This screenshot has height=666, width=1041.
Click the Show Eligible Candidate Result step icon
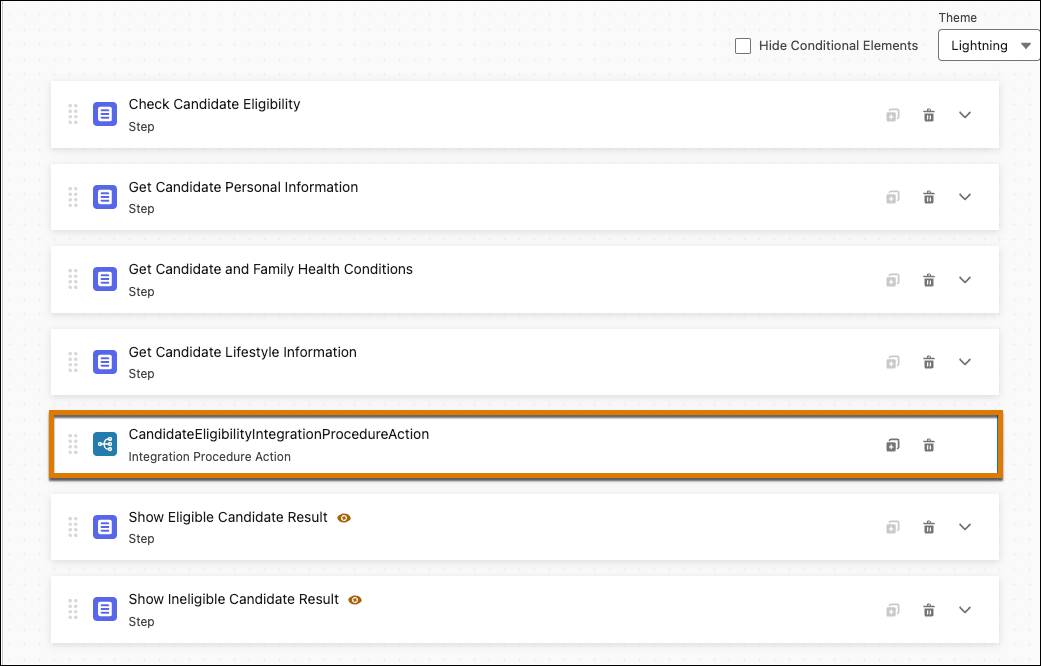pos(105,527)
